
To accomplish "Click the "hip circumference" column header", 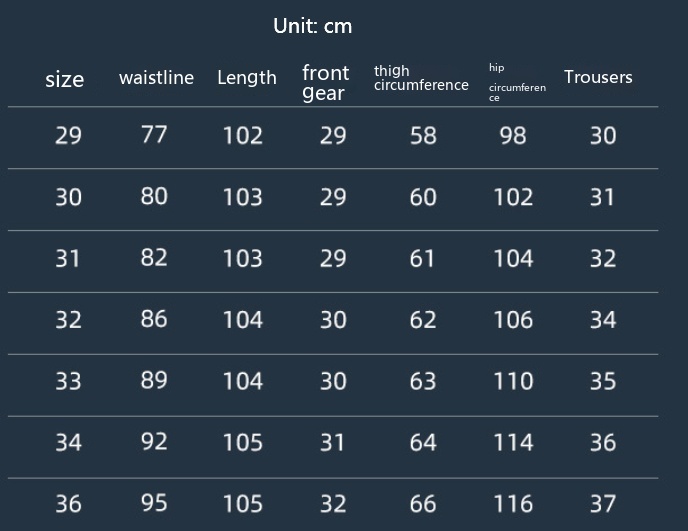I will (x=517, y=83).
